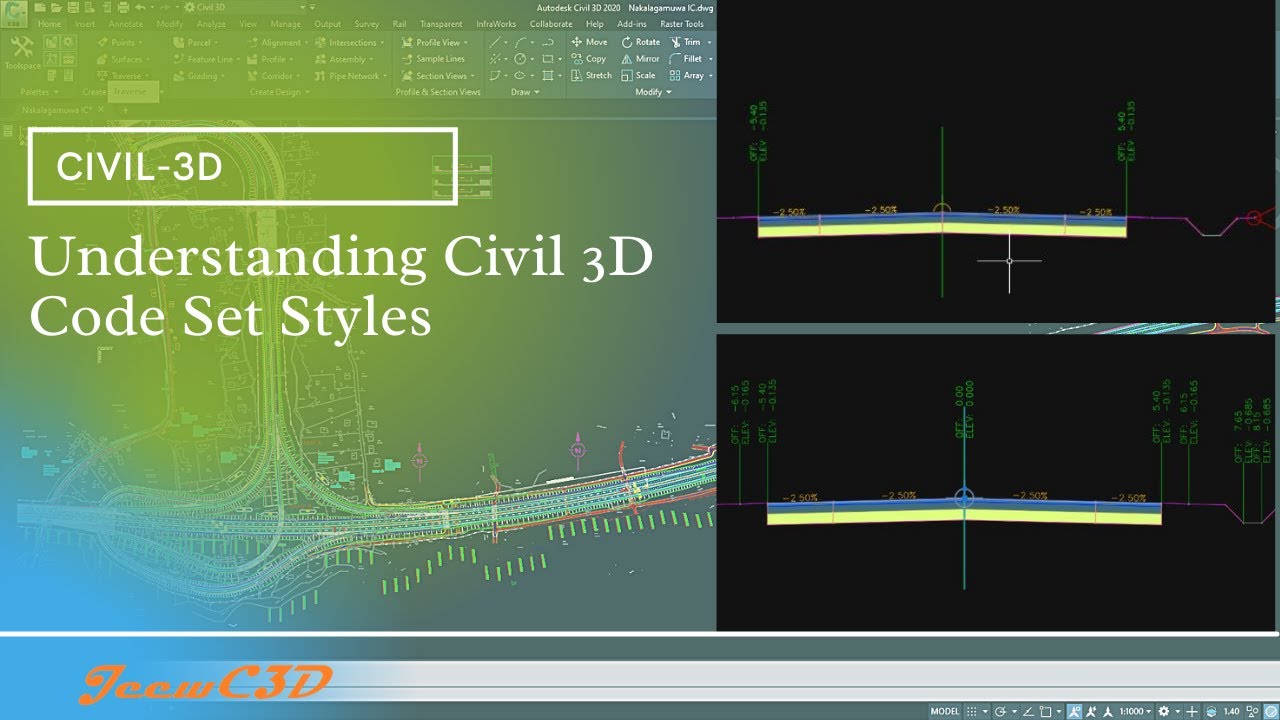Toggle object snap in status bar
Screen dimensions: 1280x720
1045,711
